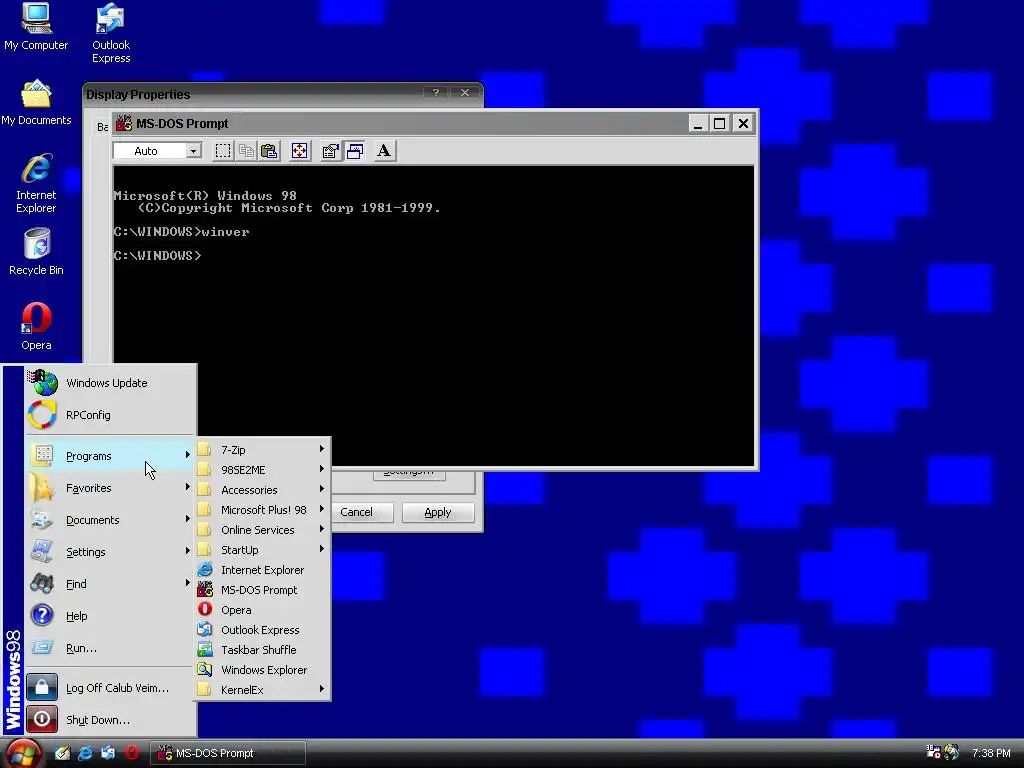Open Windows Update in Start menu
This screenshot has height=768, width=1024.
tap(110, 383)
